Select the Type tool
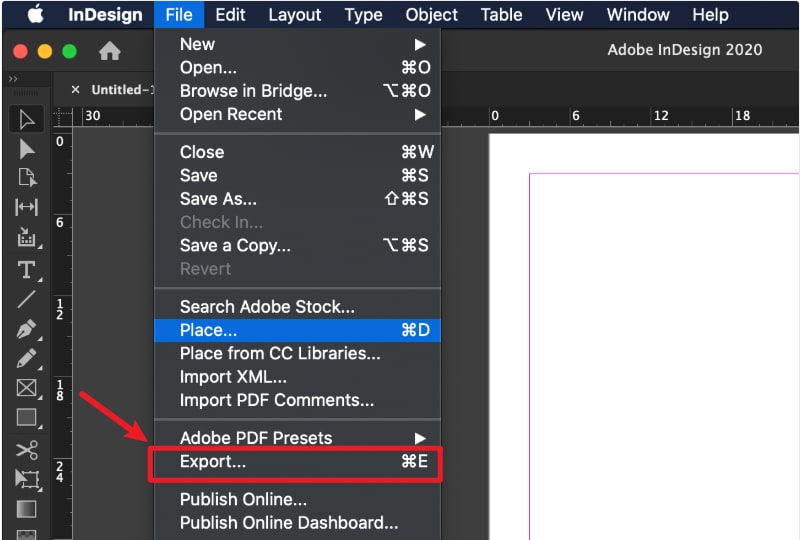800x540 pixels. coord(27,269)
